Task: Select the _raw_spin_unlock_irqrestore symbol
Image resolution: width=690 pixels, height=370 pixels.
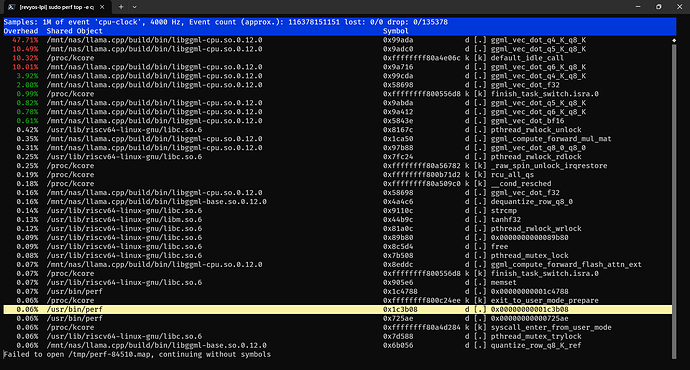Action: (549, 166)
